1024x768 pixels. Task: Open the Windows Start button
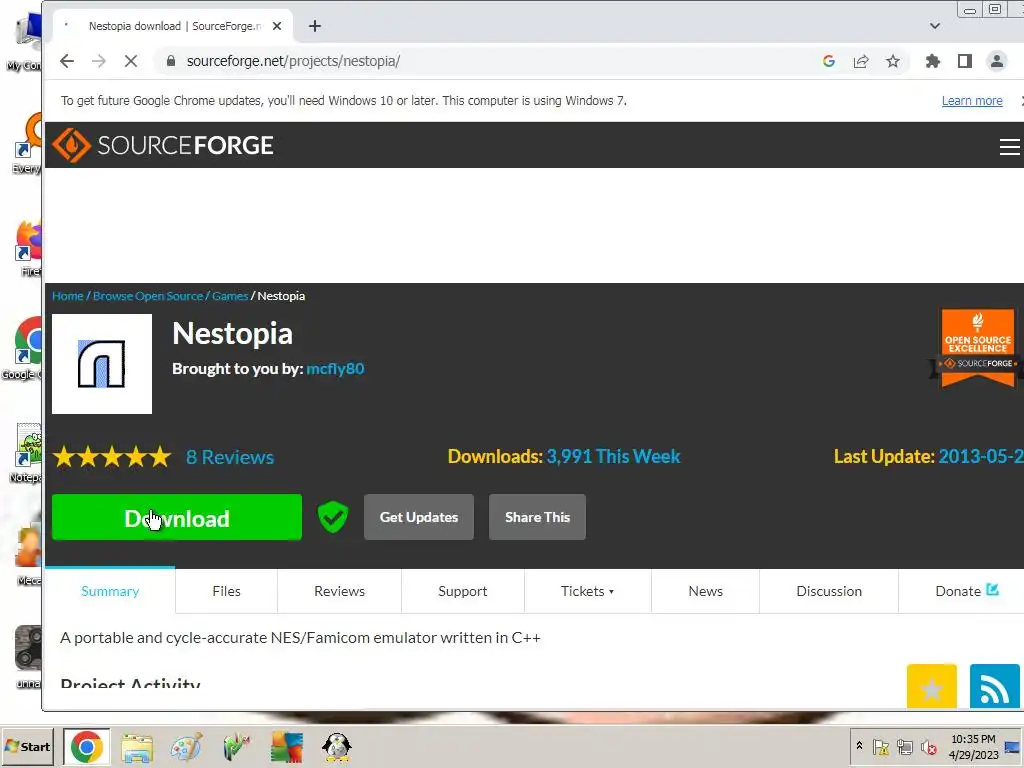pos(27,746)
